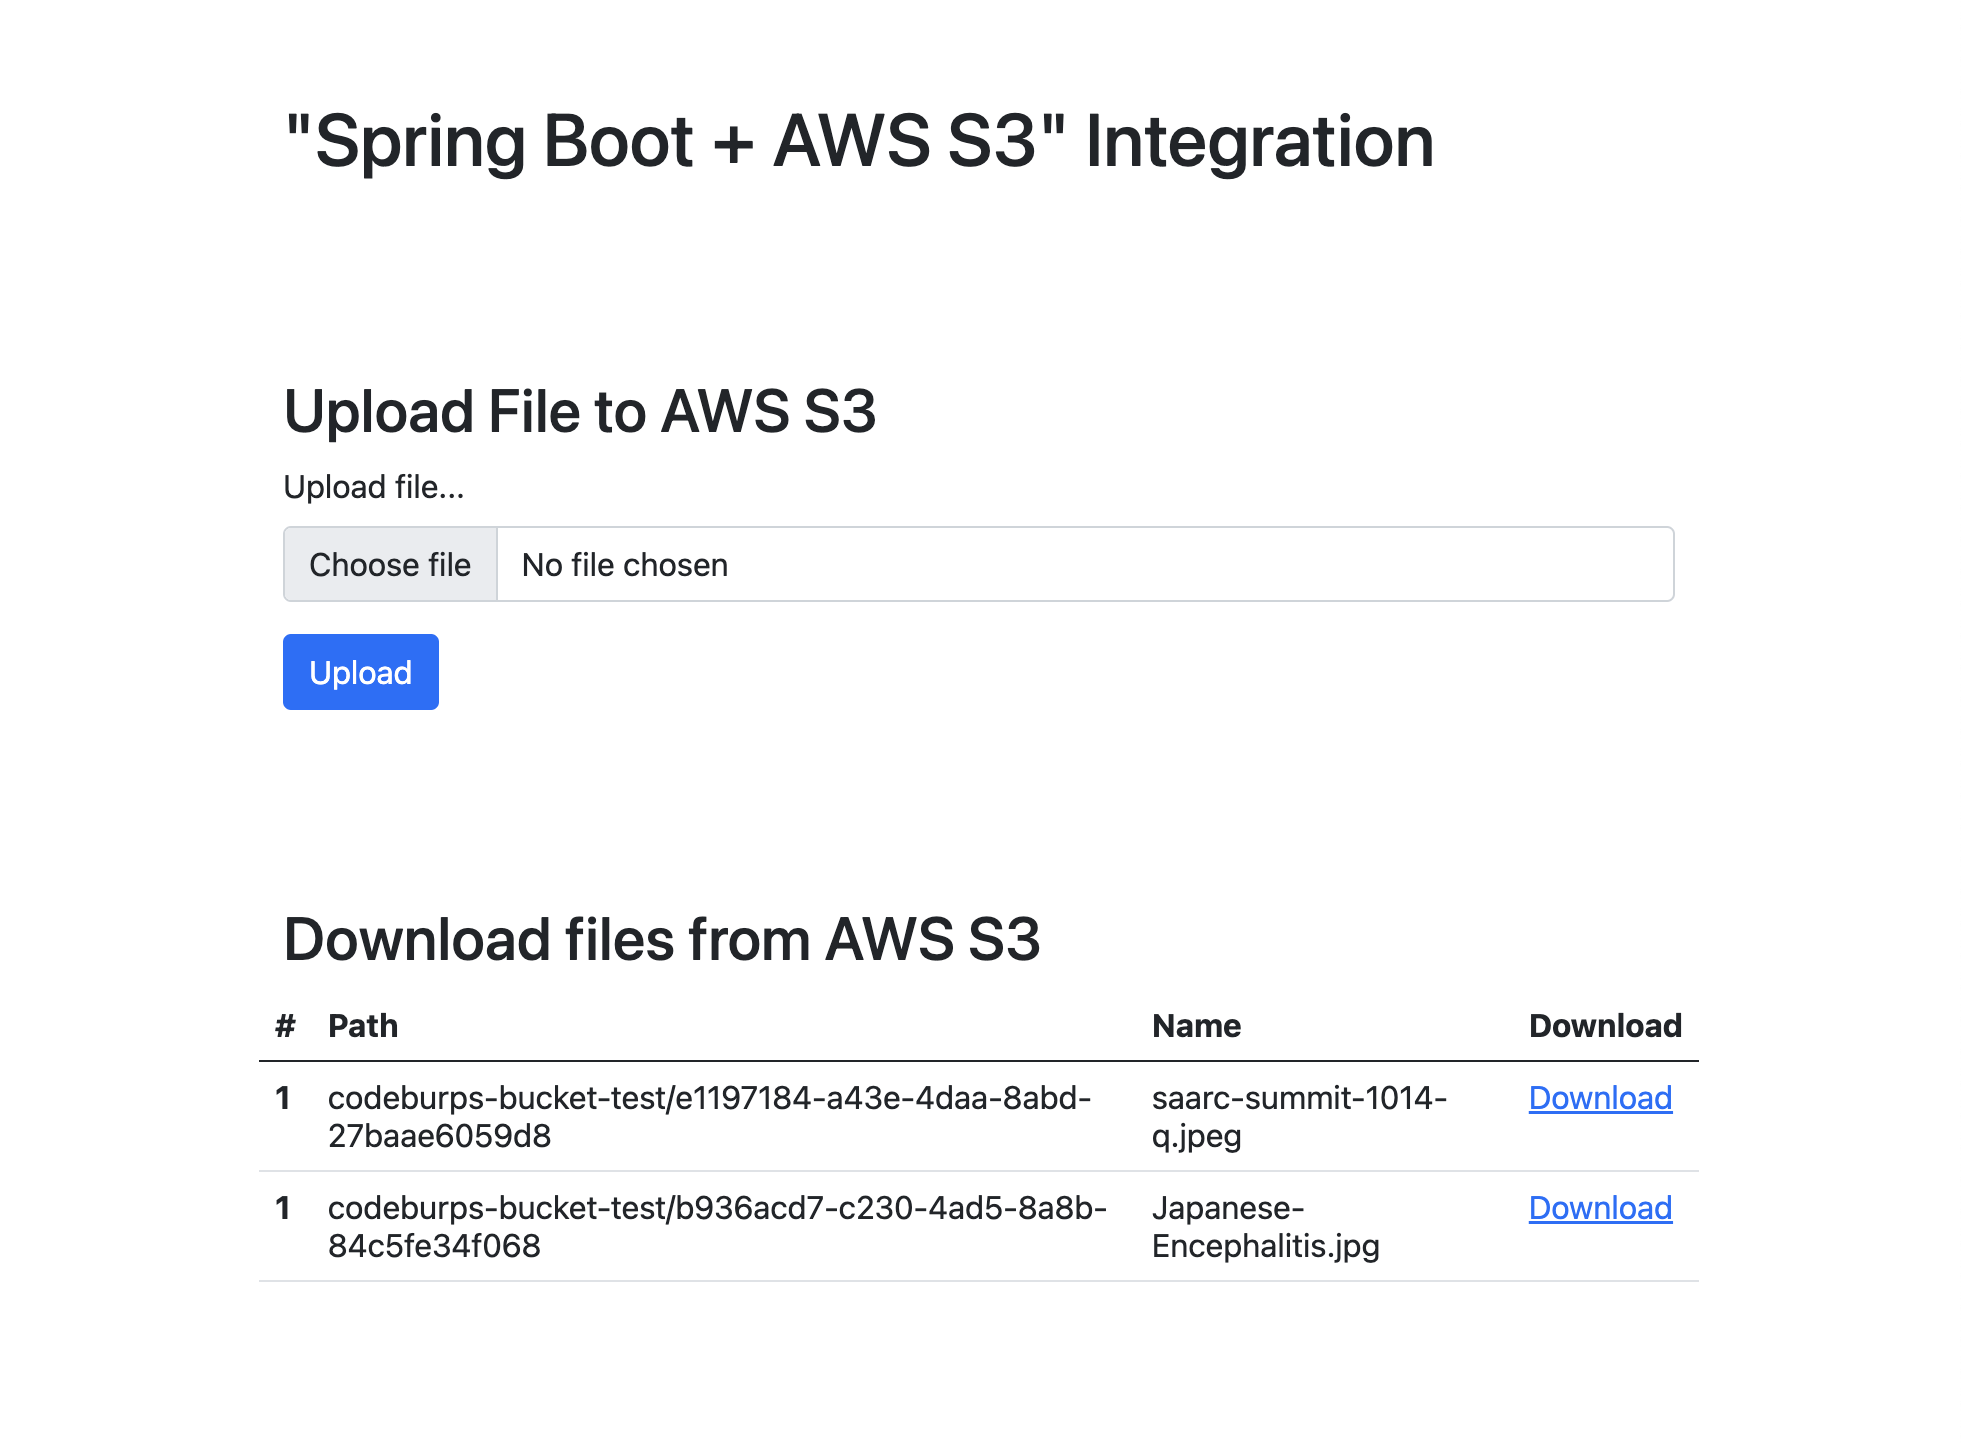Select the path ending in 27baae6059d8
Image resolution: width=1961 pixels, height=1446 pixels.
point(709,1117)
